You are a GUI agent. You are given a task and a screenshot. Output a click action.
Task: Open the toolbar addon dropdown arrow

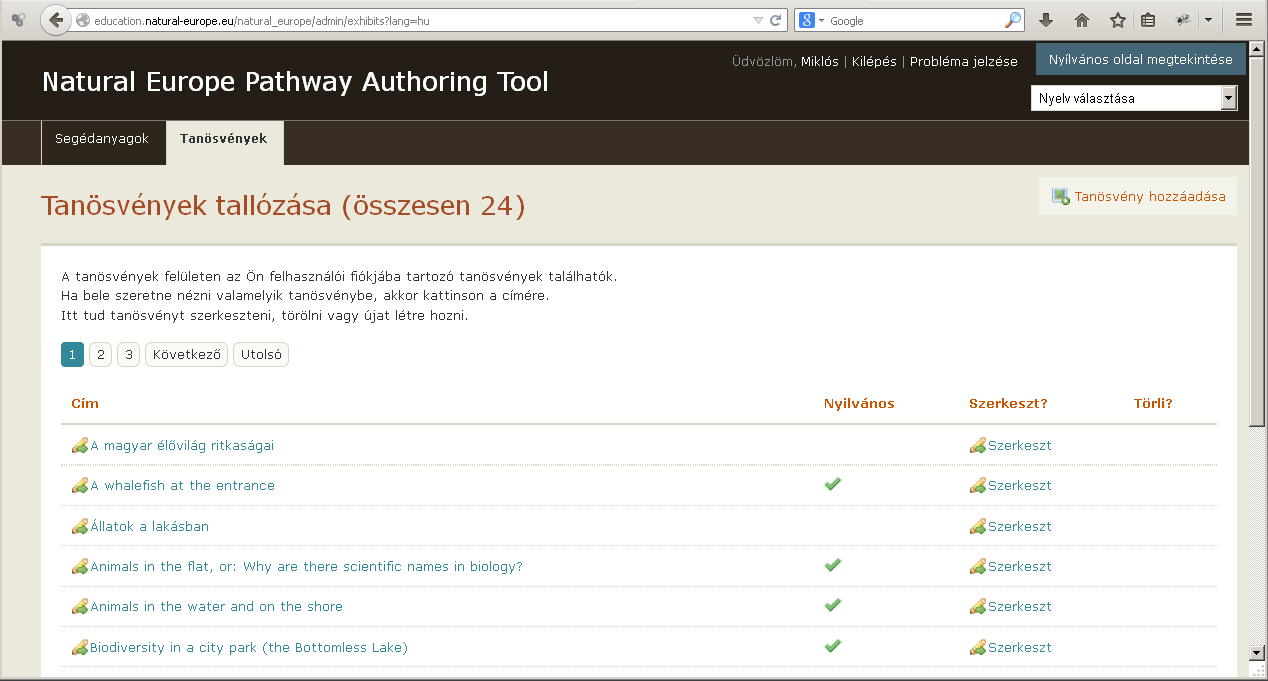(1208, 20)
